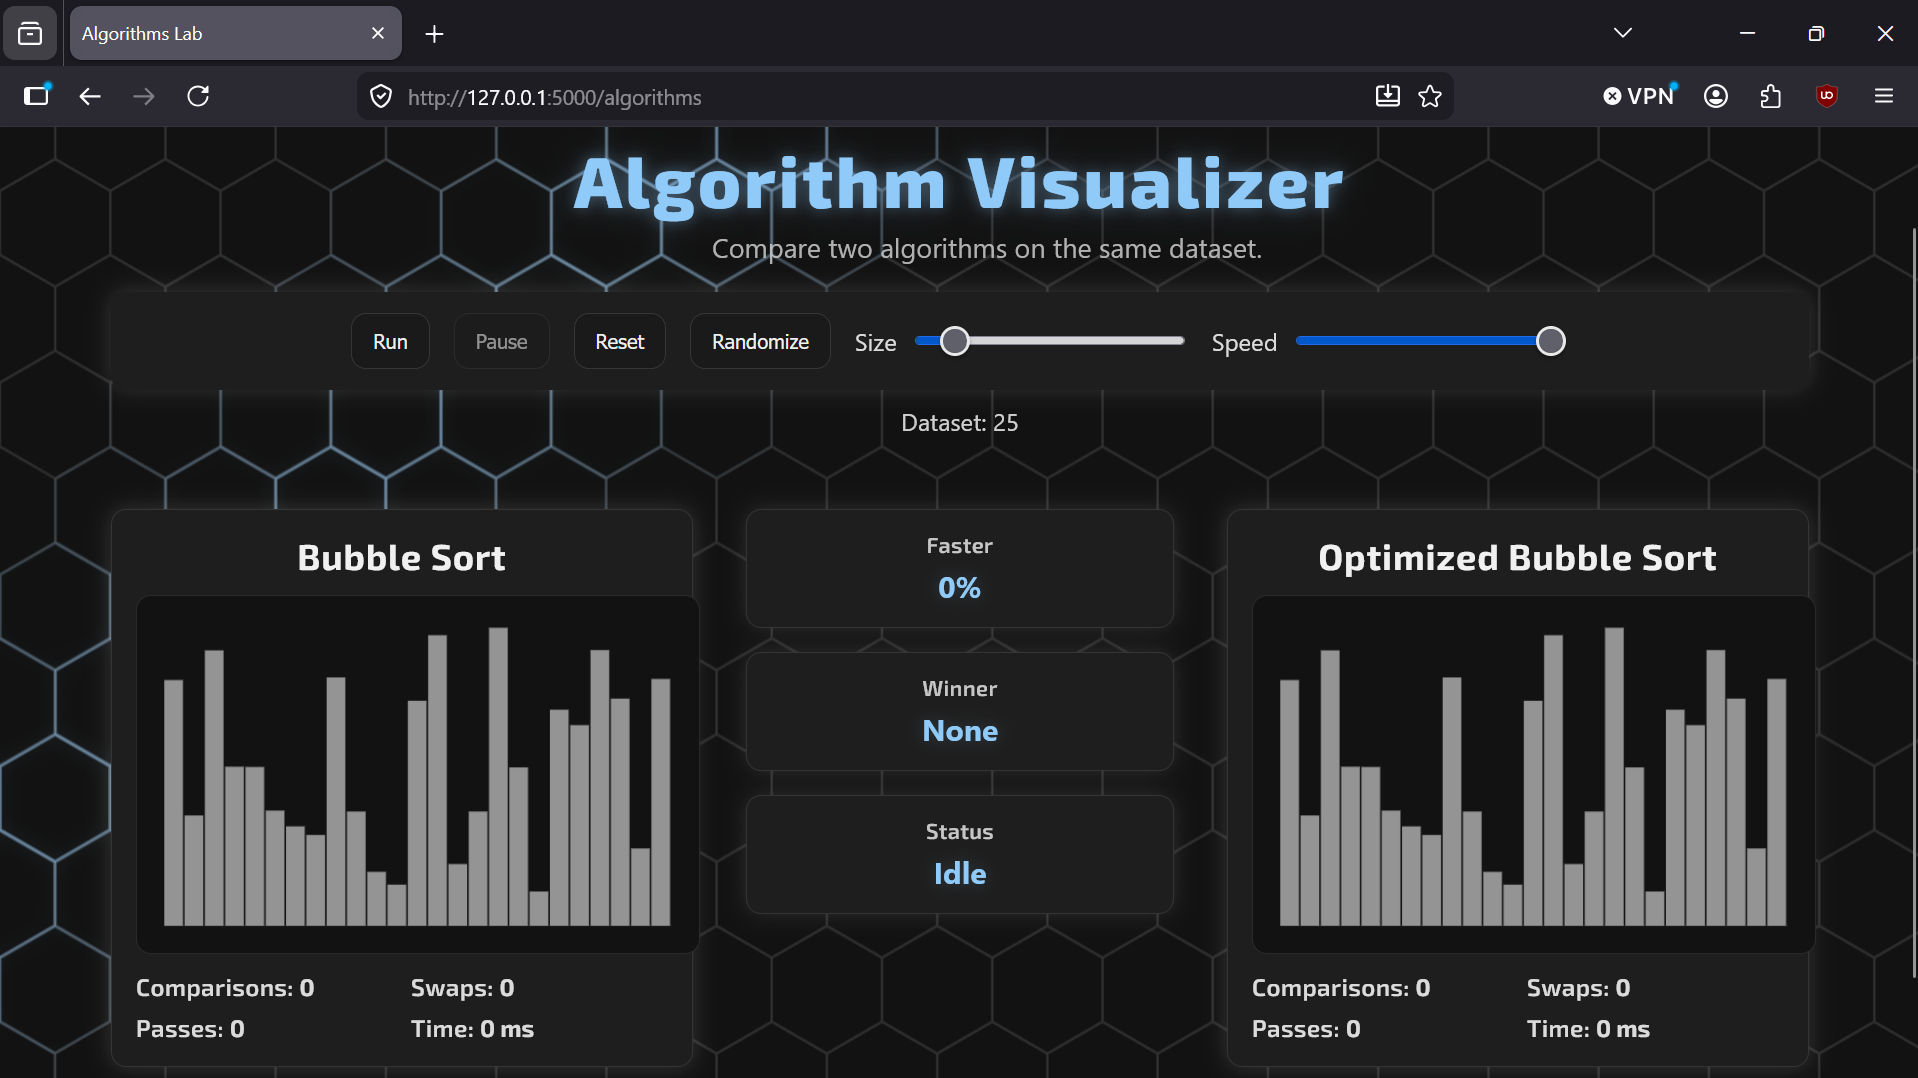Viewport: 1918px width, 1078px height.
Task: Restore down the browser window
Action: pos(1816,33)
